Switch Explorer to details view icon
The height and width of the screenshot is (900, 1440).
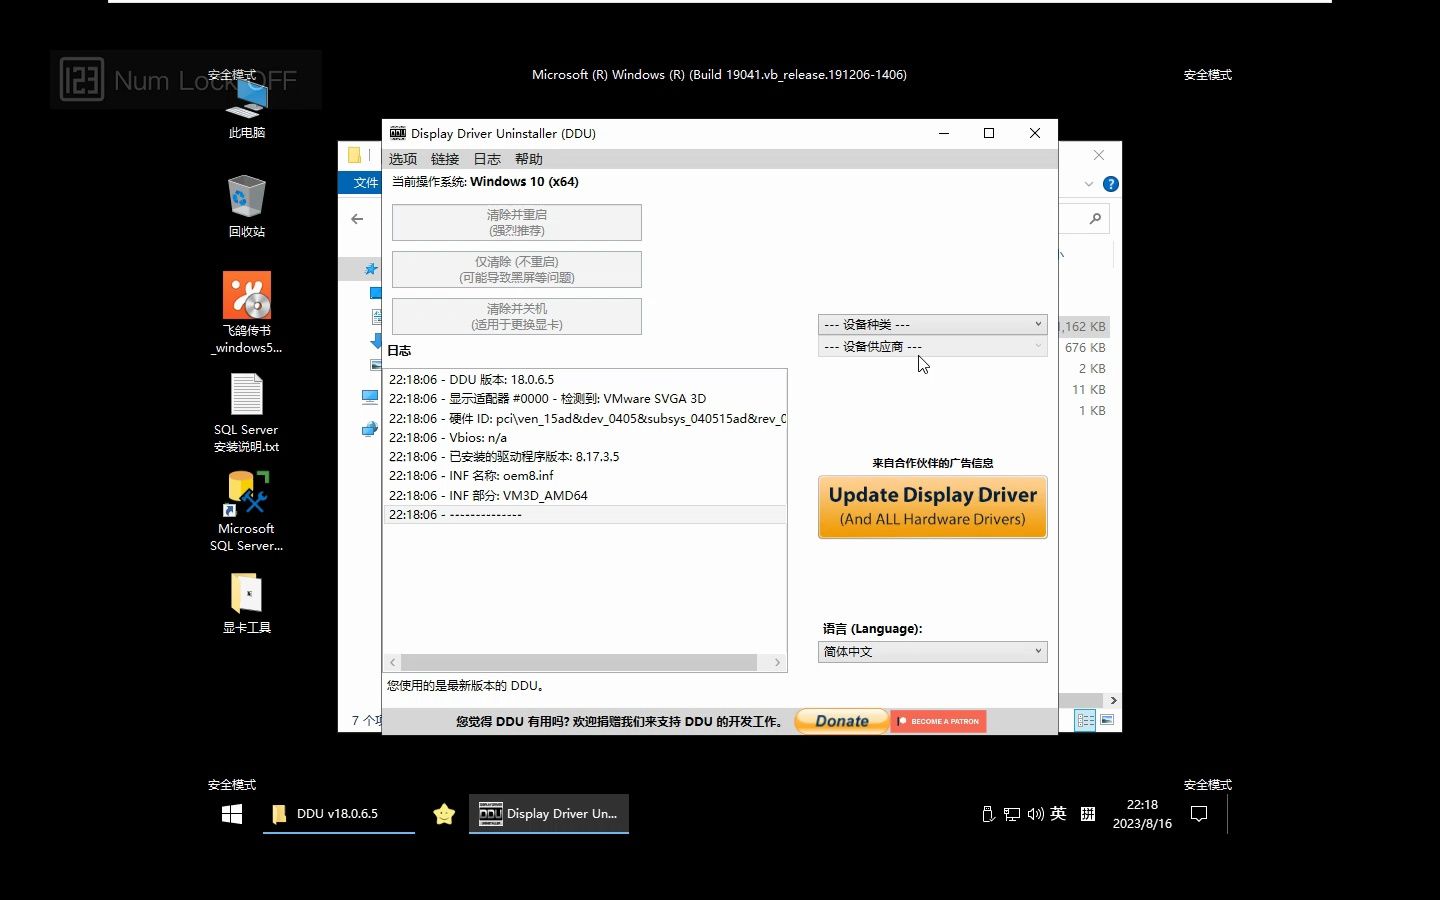1085,720
